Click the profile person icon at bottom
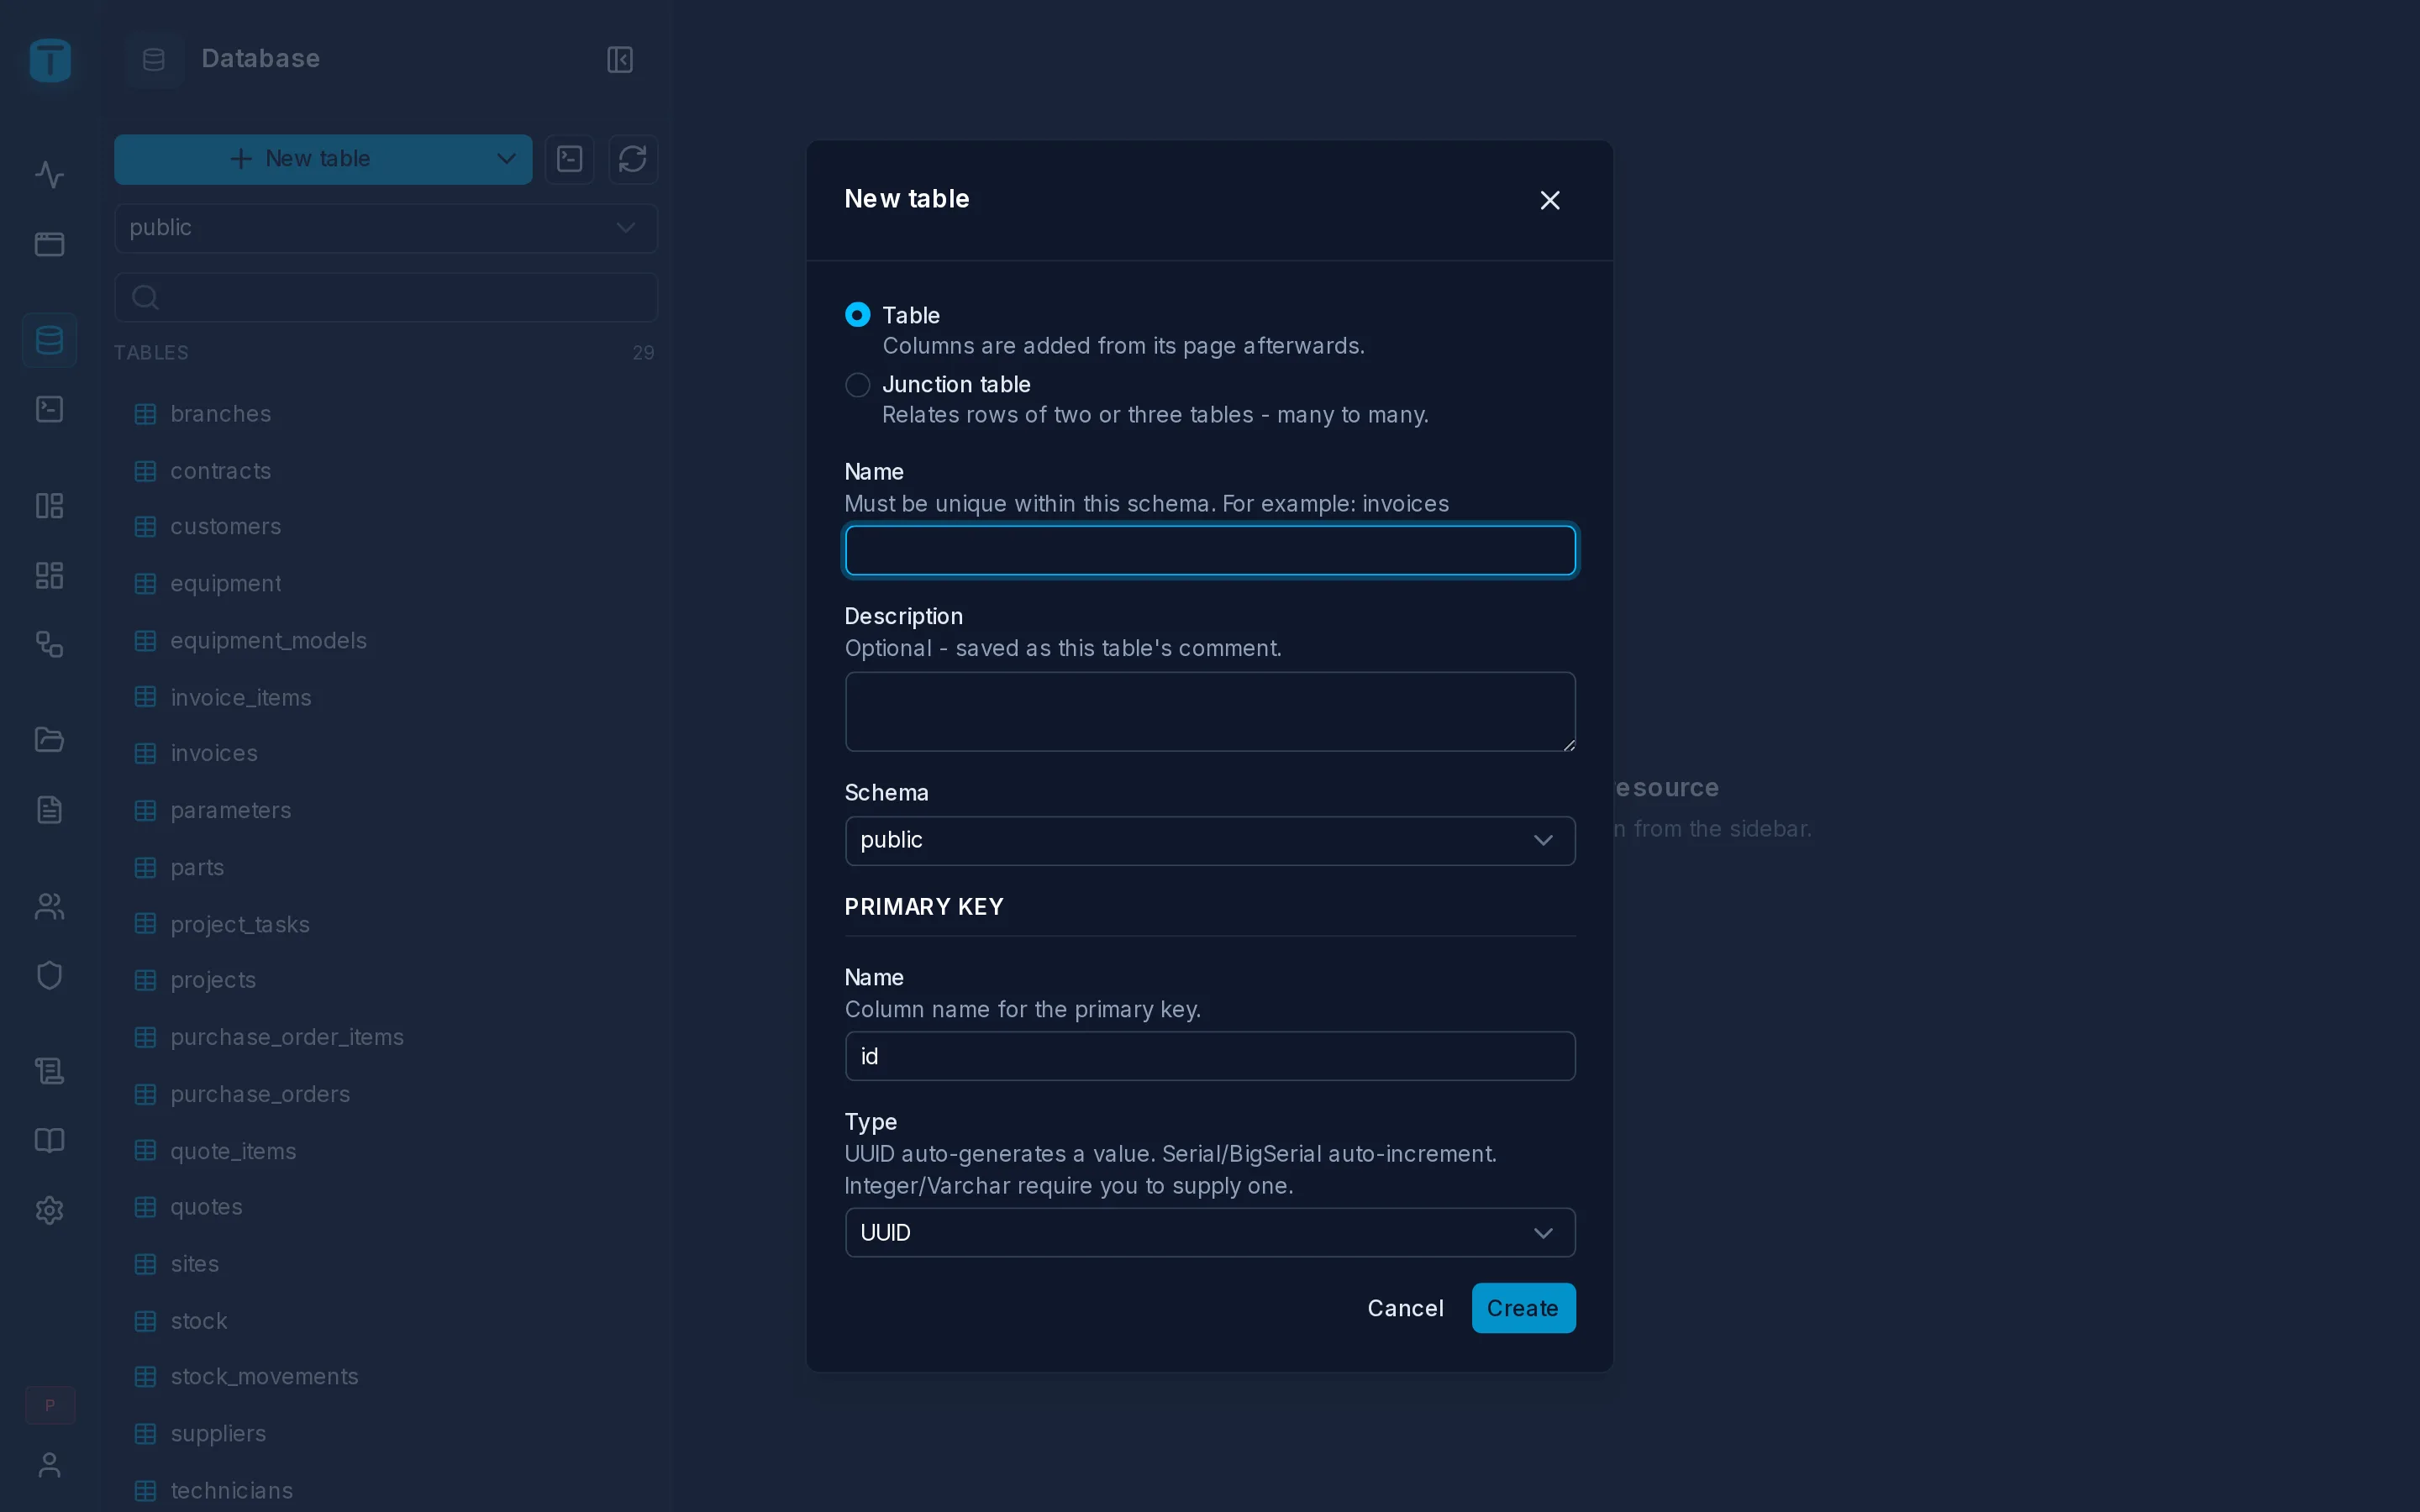 pos(50,1465)
